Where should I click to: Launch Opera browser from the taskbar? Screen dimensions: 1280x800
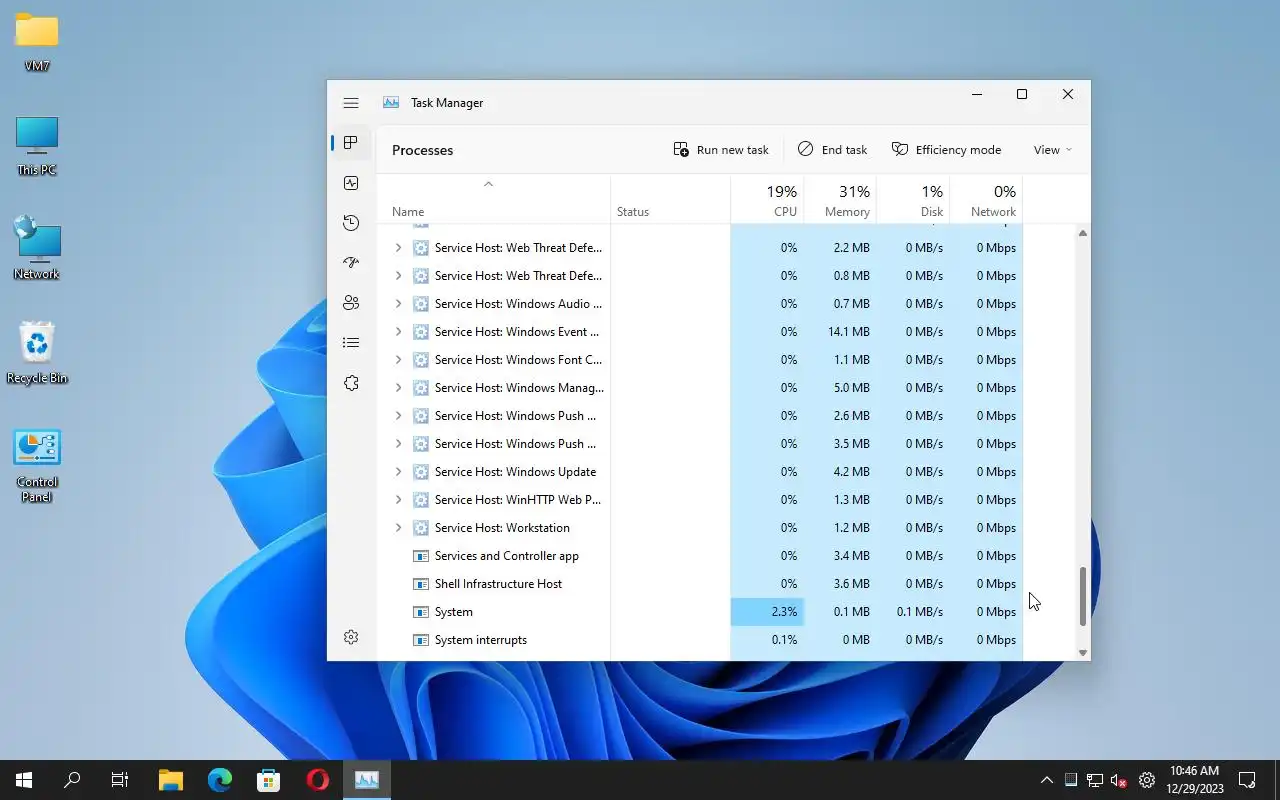point(318,780)
